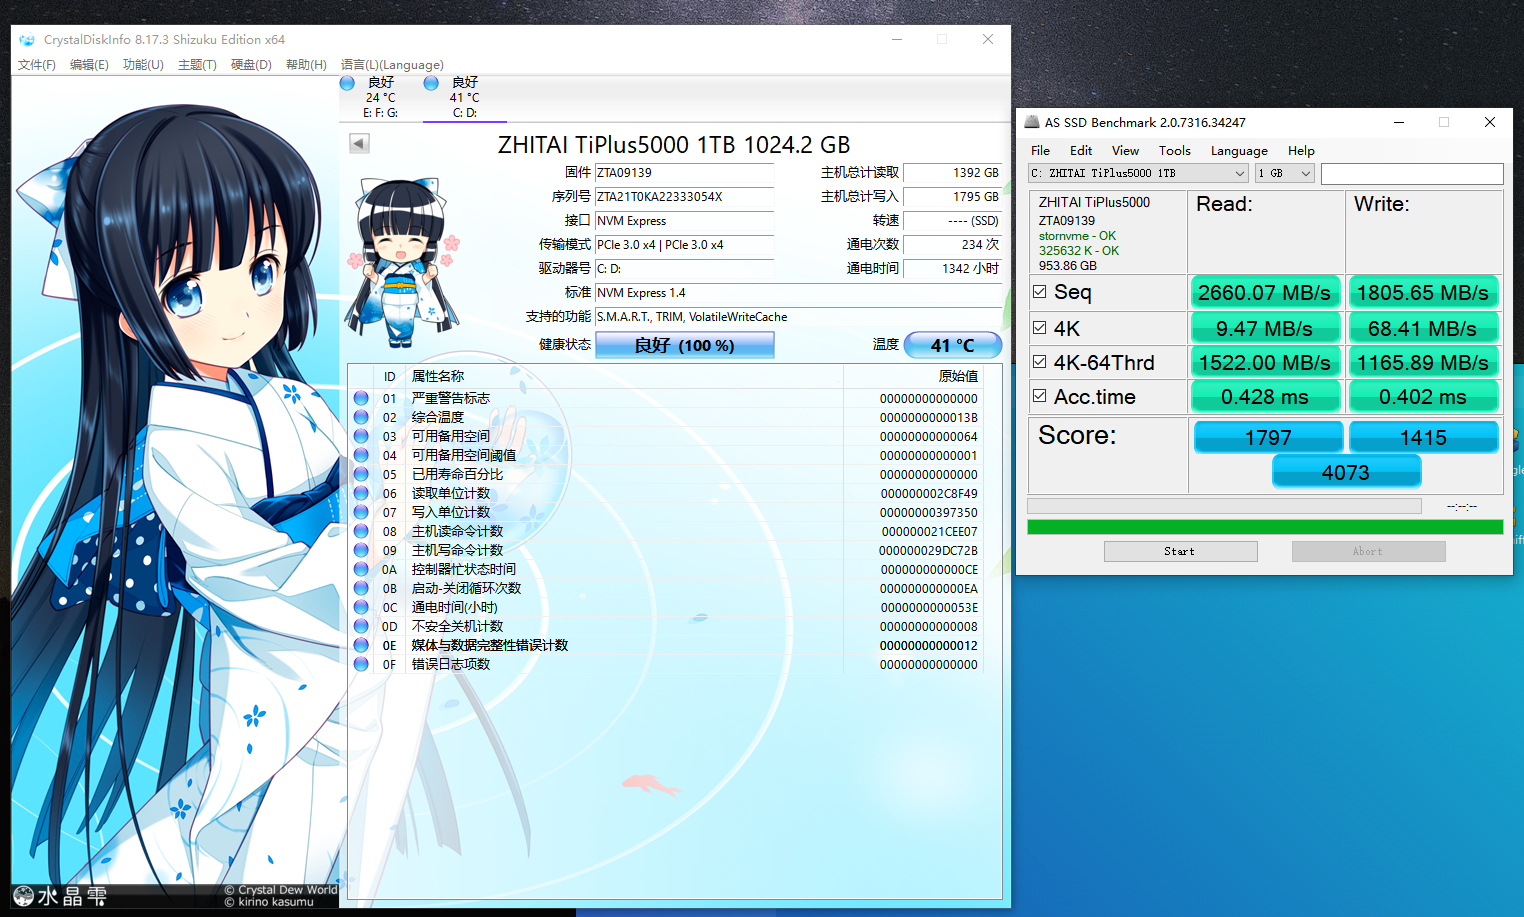1524x917 pixels.
Task: Uncheck the Seq test checkbox
Action: click(x=1040, y=292)
